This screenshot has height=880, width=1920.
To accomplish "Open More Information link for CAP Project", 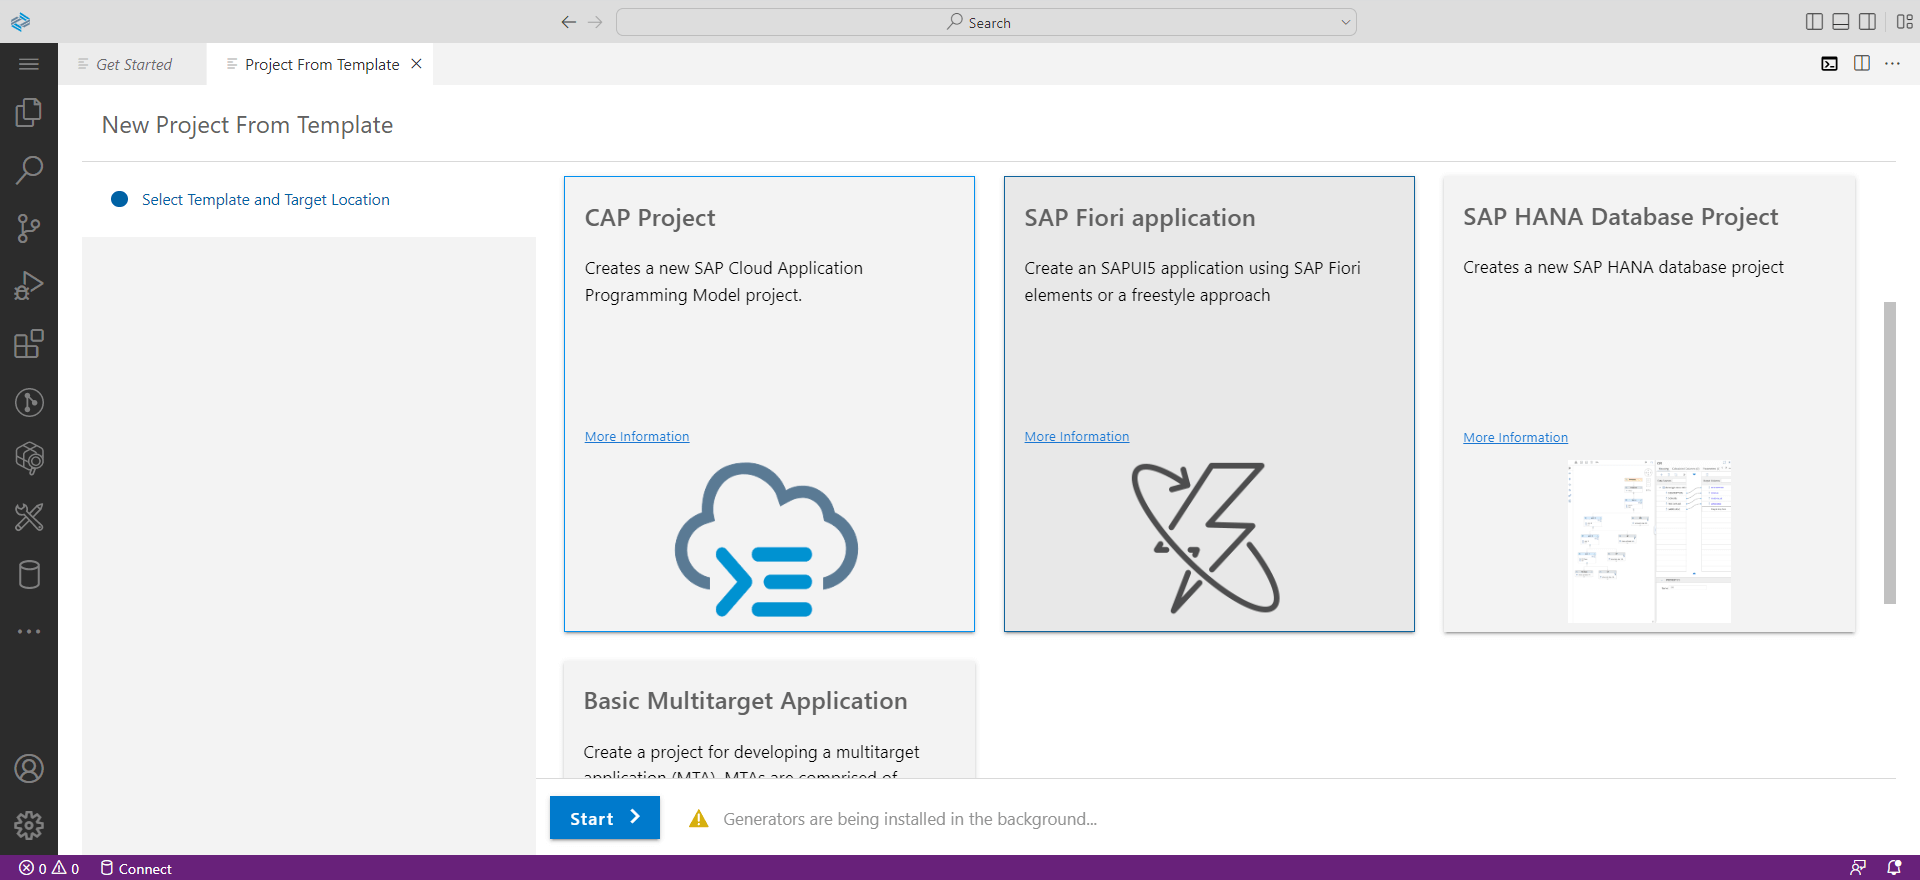I will (637, 437).
